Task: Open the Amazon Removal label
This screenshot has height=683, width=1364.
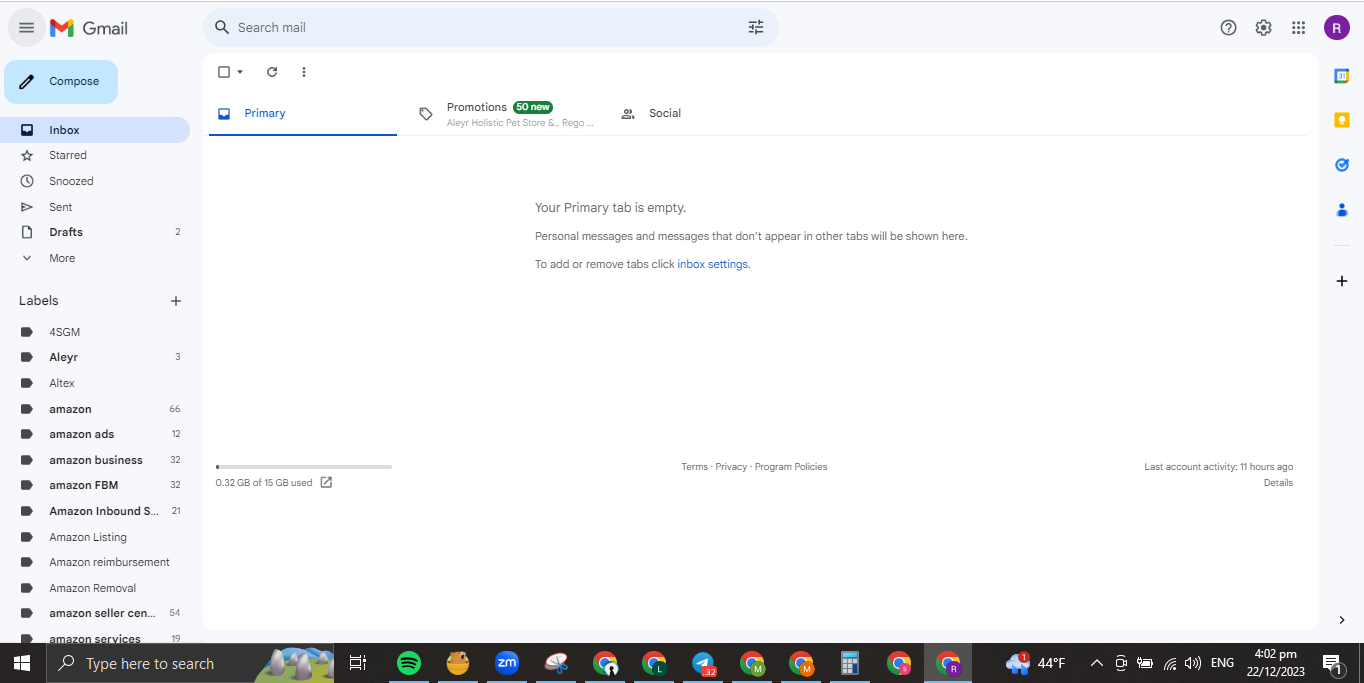Action: [x=95, y=588]
